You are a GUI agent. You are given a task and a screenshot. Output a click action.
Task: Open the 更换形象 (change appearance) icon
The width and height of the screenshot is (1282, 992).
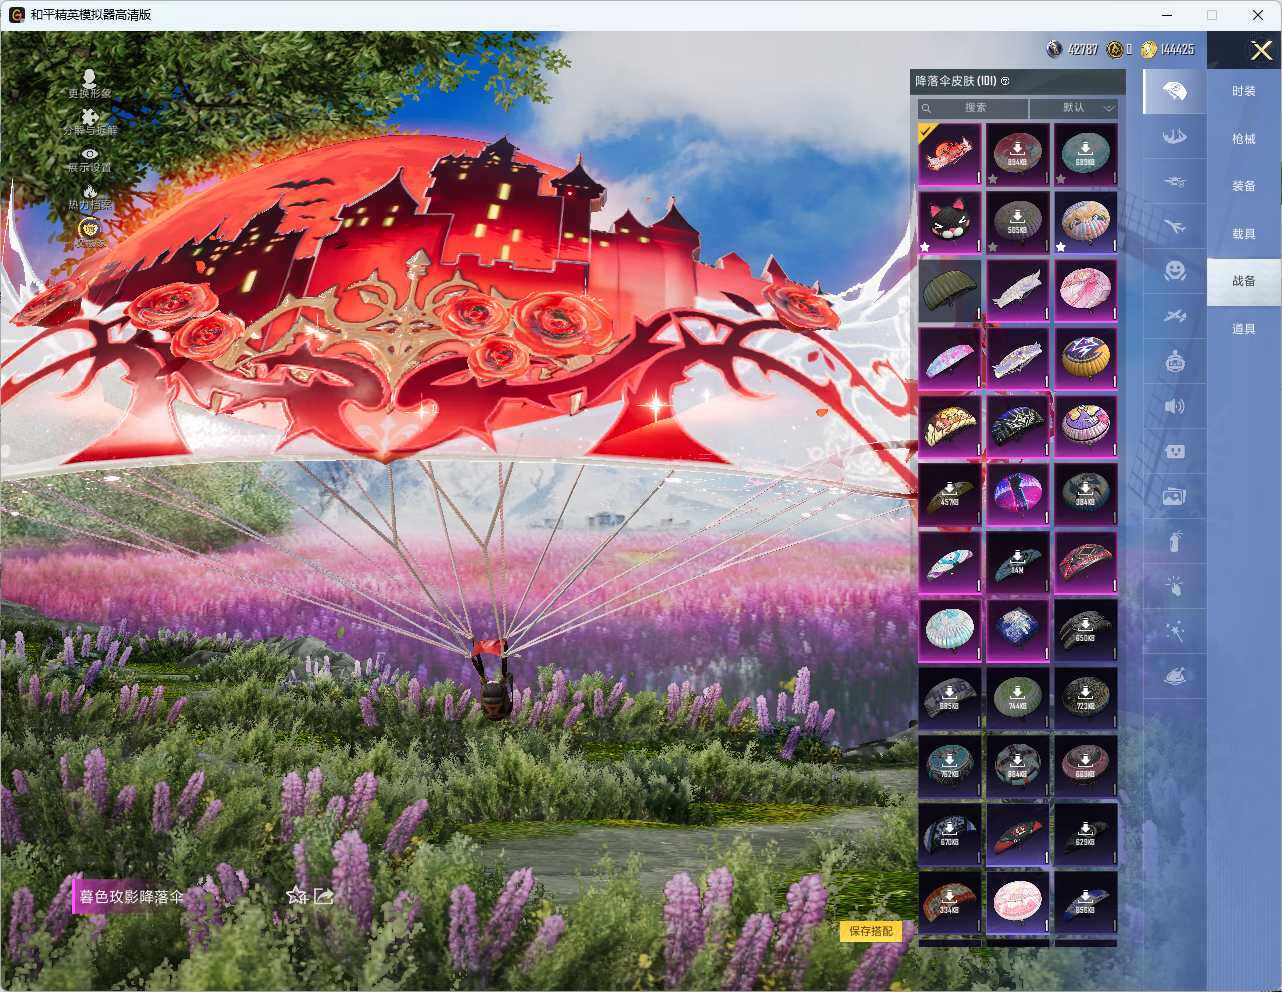click(90, 78)
